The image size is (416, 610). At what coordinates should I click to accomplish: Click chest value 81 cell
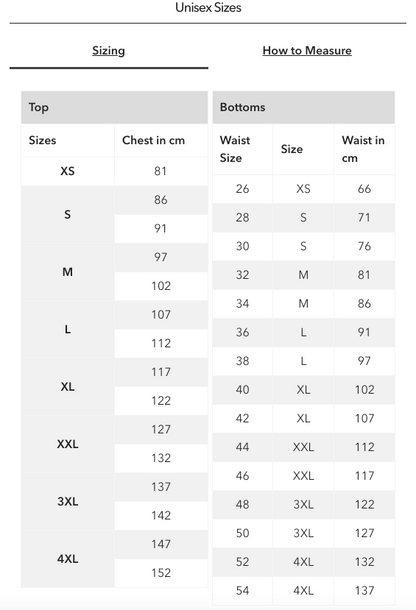point(161,171)
